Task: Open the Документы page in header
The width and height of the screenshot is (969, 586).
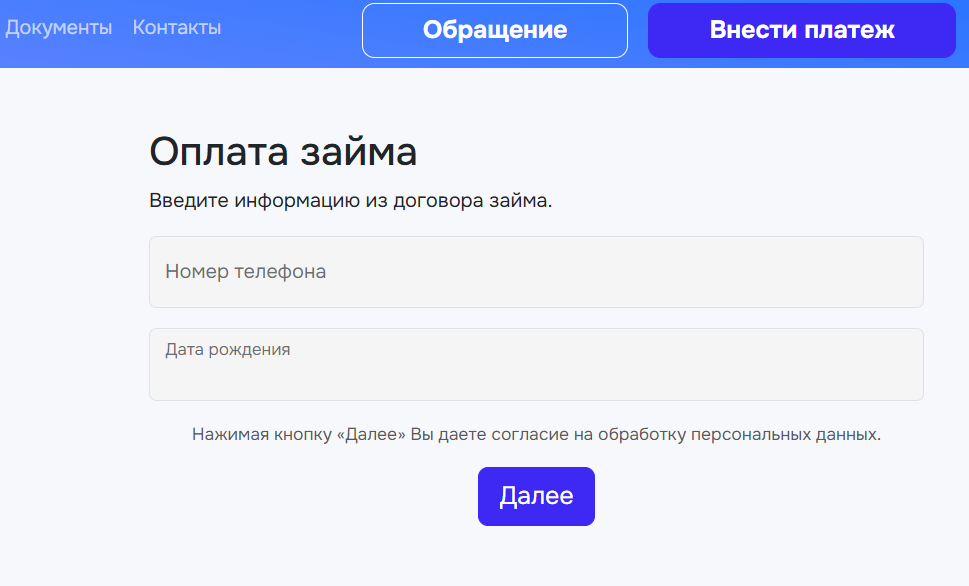Action: (59, 28)
